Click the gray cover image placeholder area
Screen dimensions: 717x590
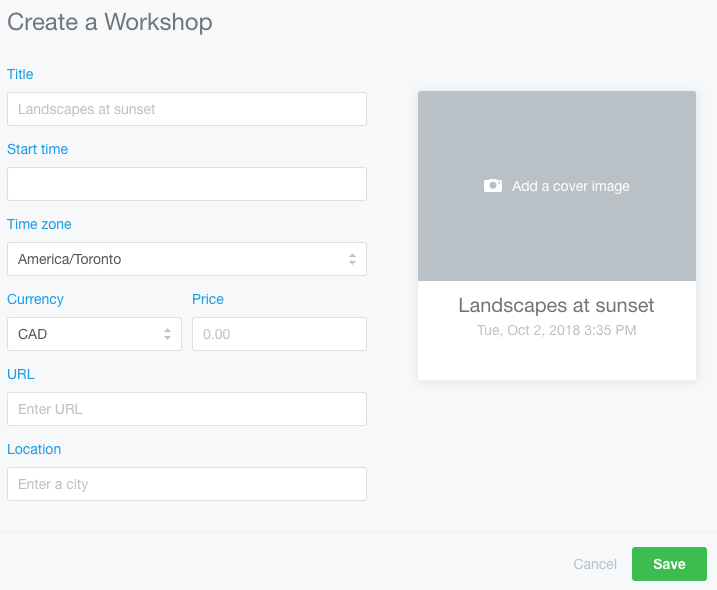pos(557,186)
